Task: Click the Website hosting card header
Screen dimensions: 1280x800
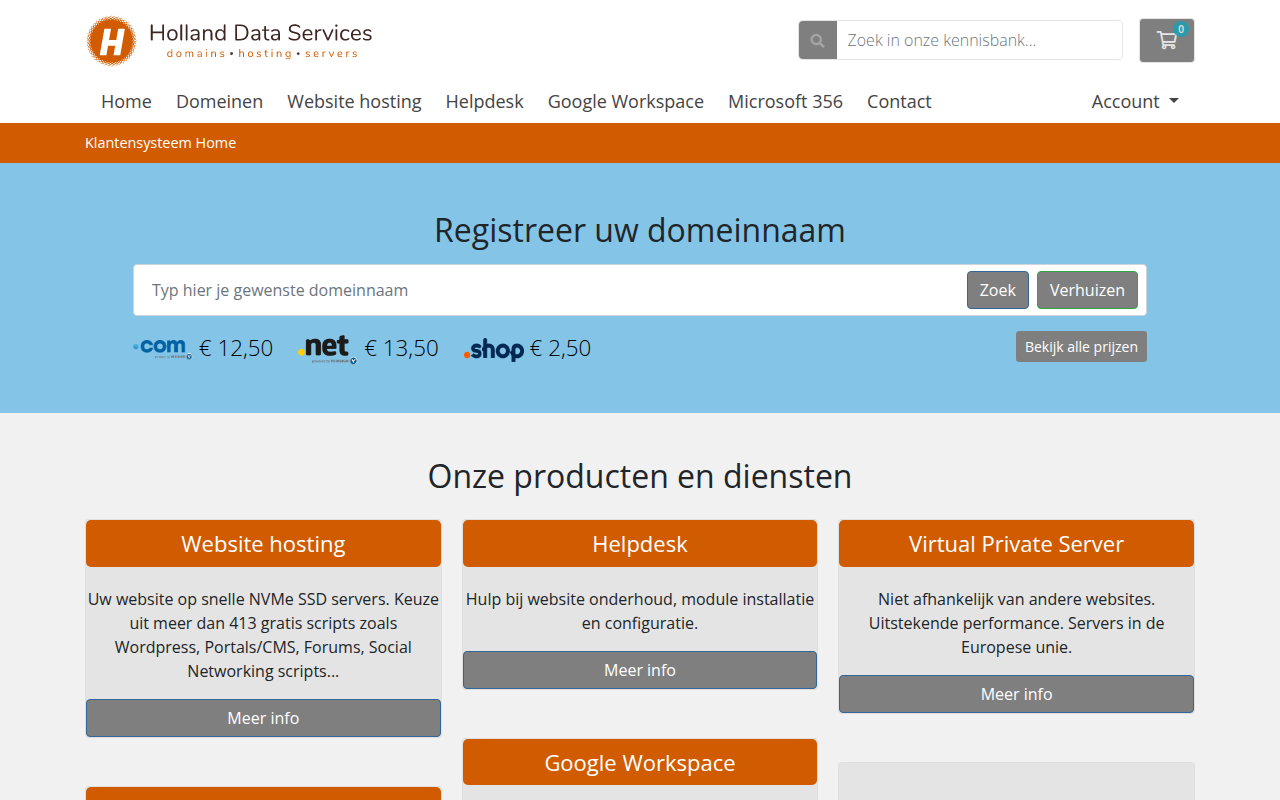Action: (263, 544)
